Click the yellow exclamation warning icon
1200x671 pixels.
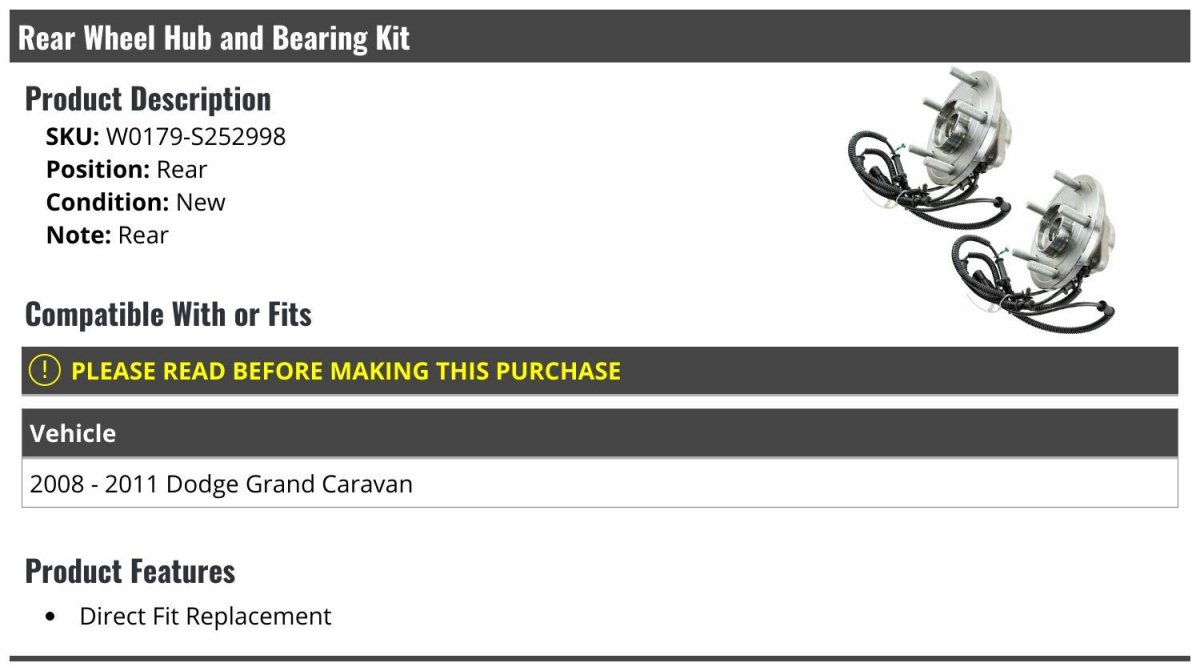(x=44, y=370)
